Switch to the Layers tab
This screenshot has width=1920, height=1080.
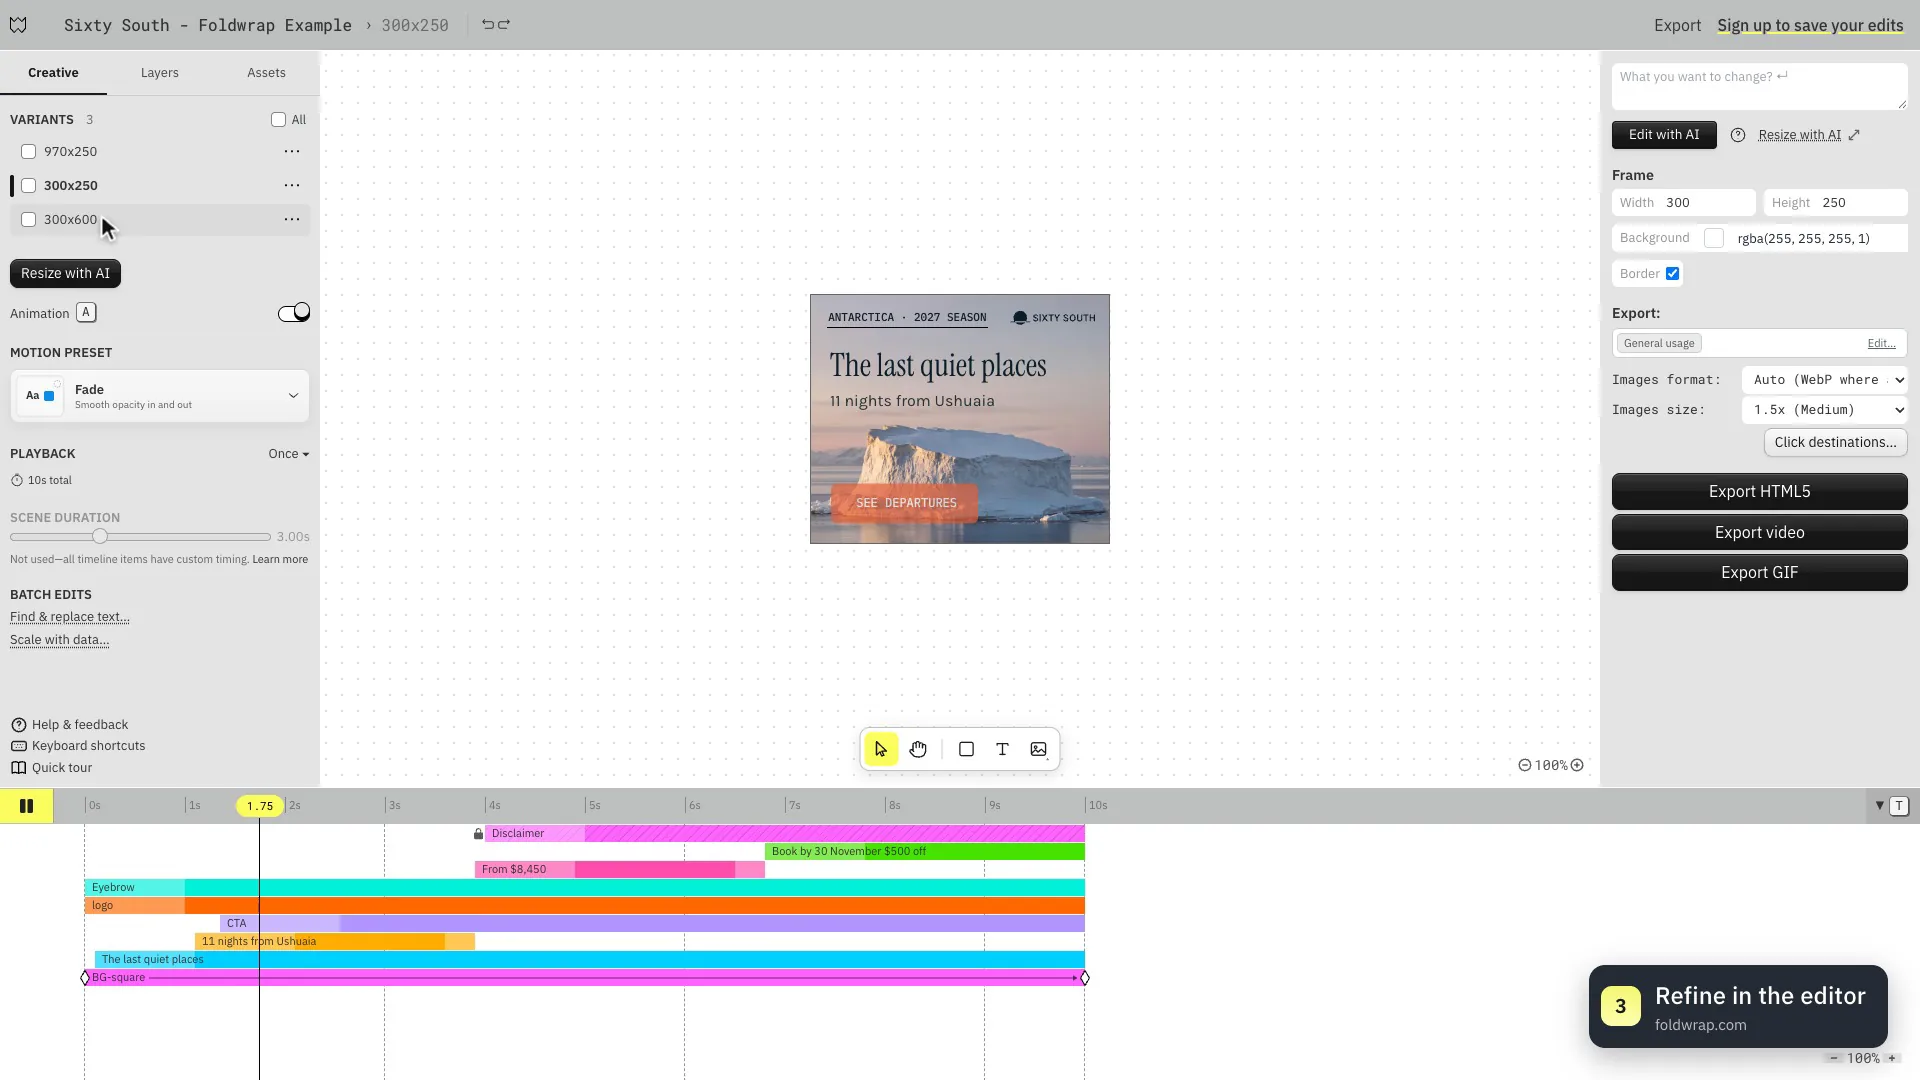pos(160,73)
